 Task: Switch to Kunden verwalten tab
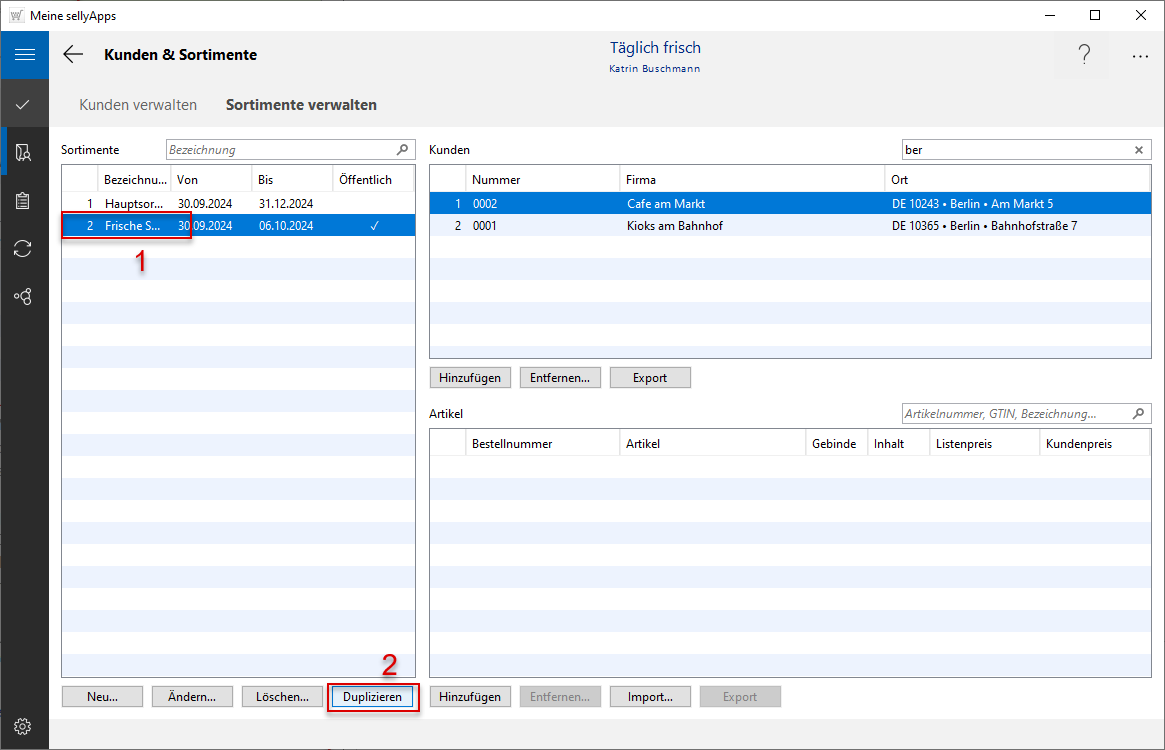[x=138, y=105]
